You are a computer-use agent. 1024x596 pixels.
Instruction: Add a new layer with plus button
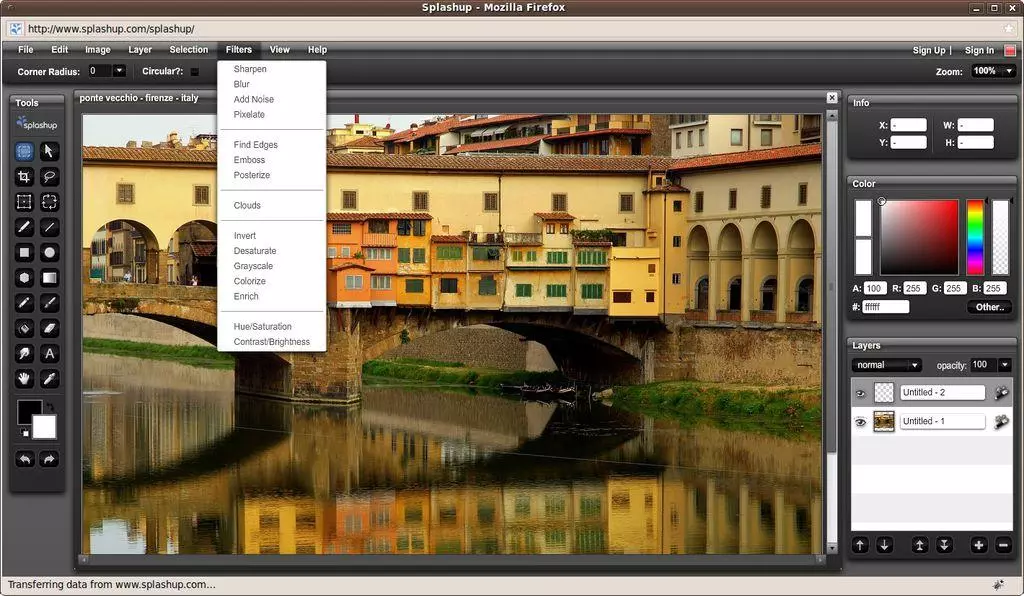click(x=979, y=545)
